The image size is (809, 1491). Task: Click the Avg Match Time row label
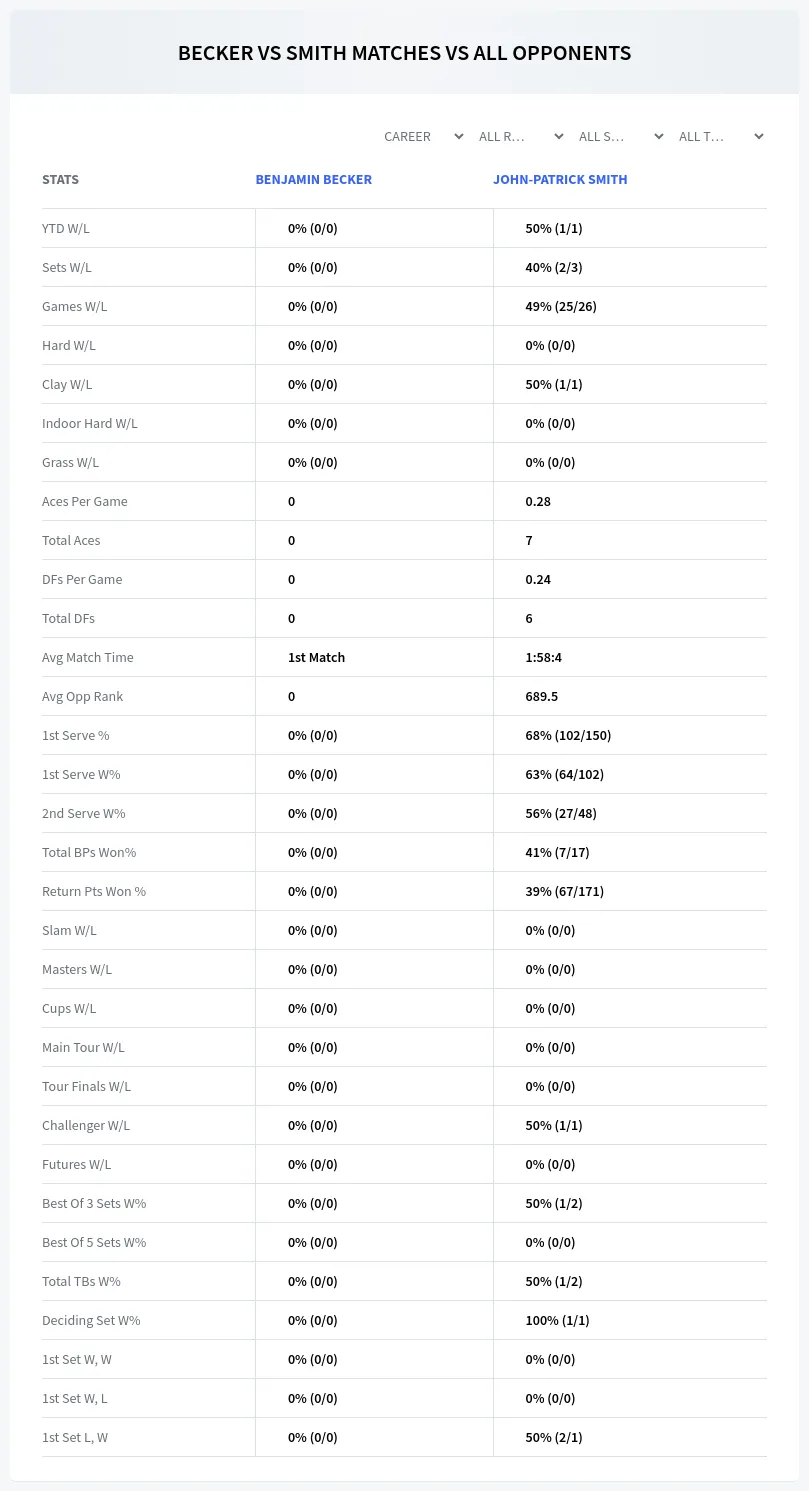(88, 657)
